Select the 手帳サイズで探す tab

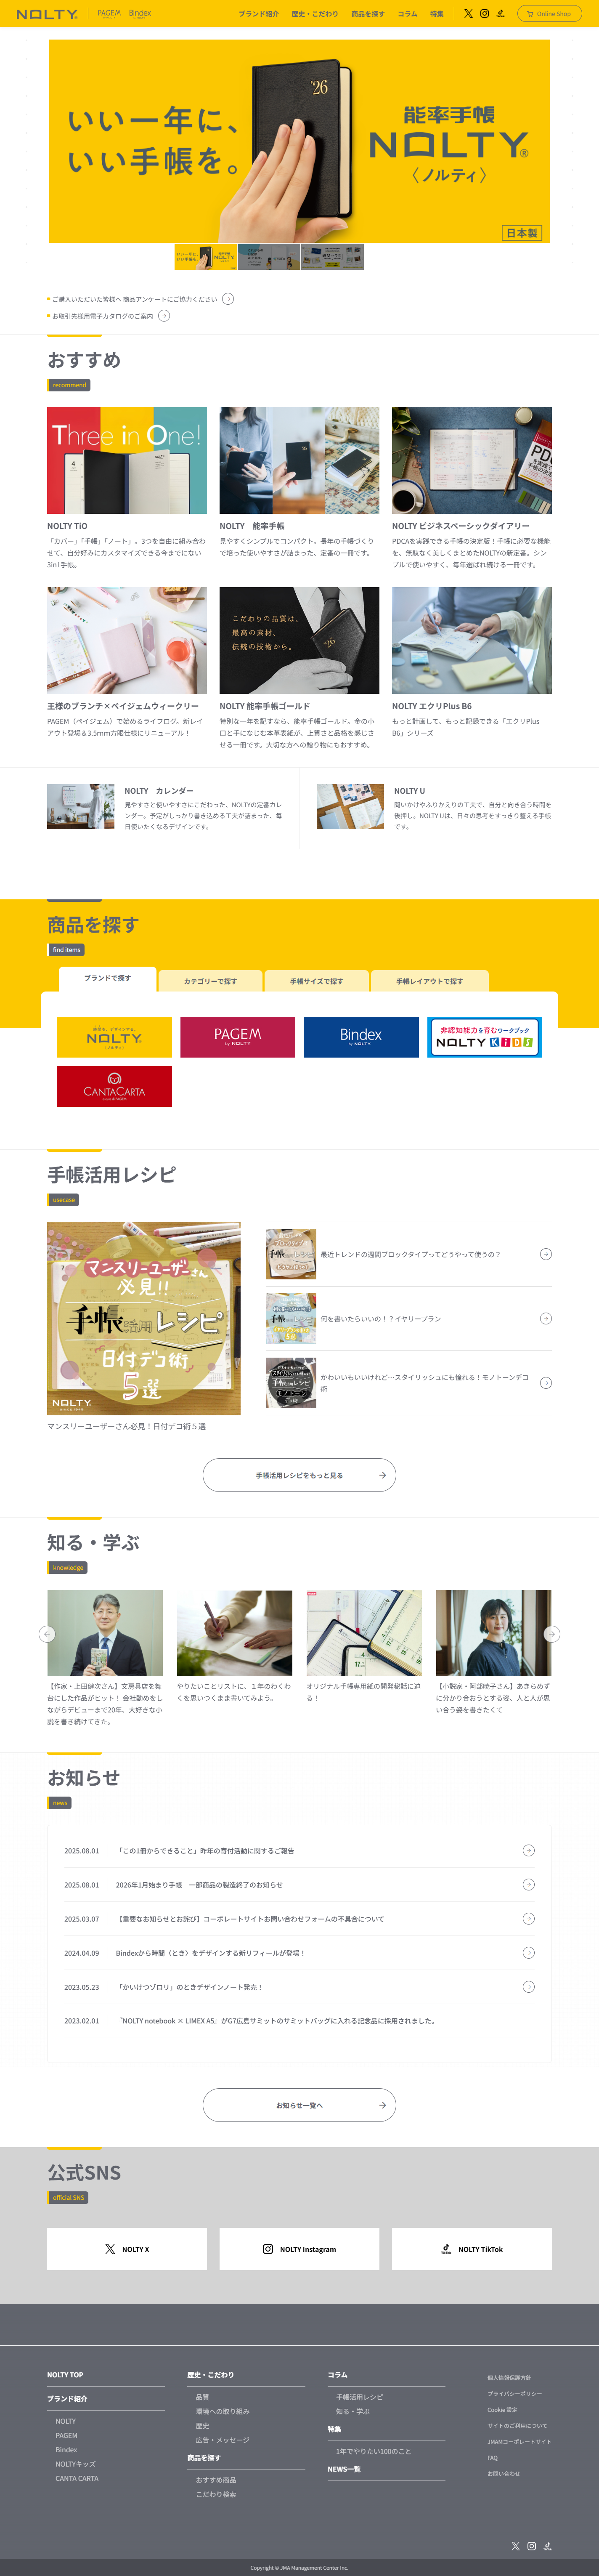point(316,981)
